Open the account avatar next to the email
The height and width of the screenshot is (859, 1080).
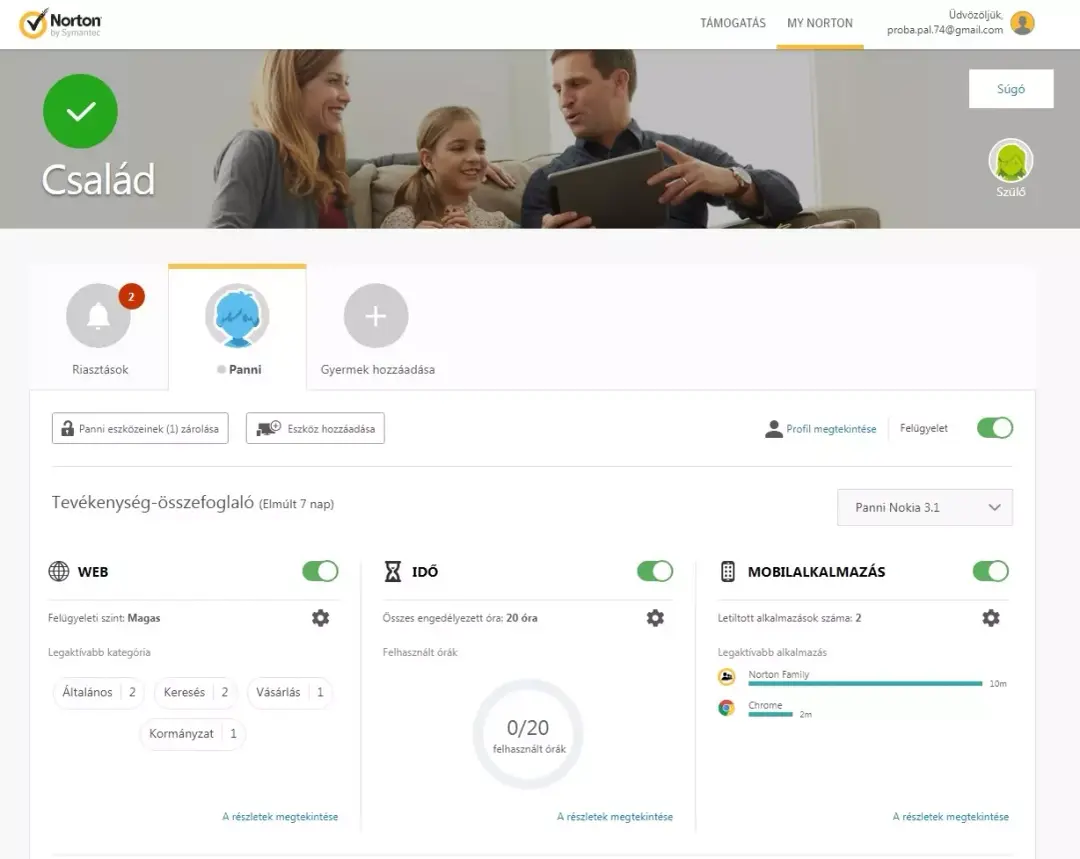1022,23
